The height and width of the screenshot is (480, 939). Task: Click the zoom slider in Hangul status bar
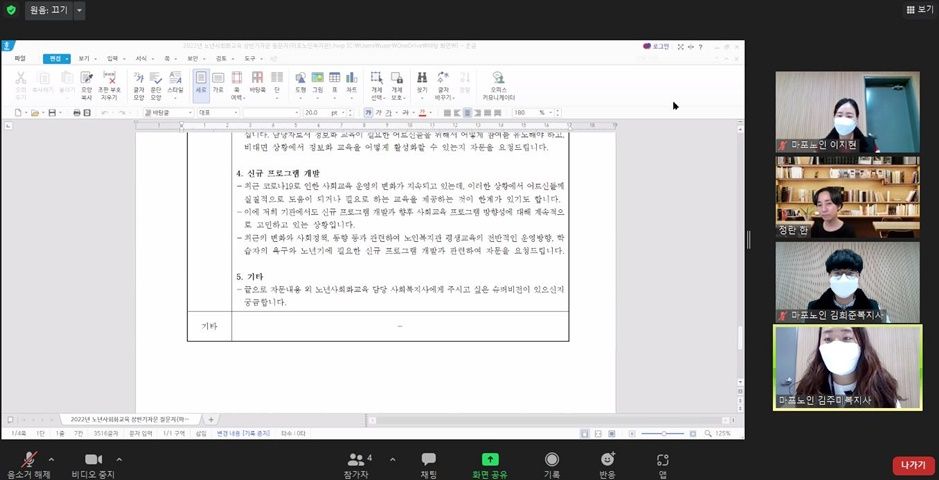(x=663, y=433)
